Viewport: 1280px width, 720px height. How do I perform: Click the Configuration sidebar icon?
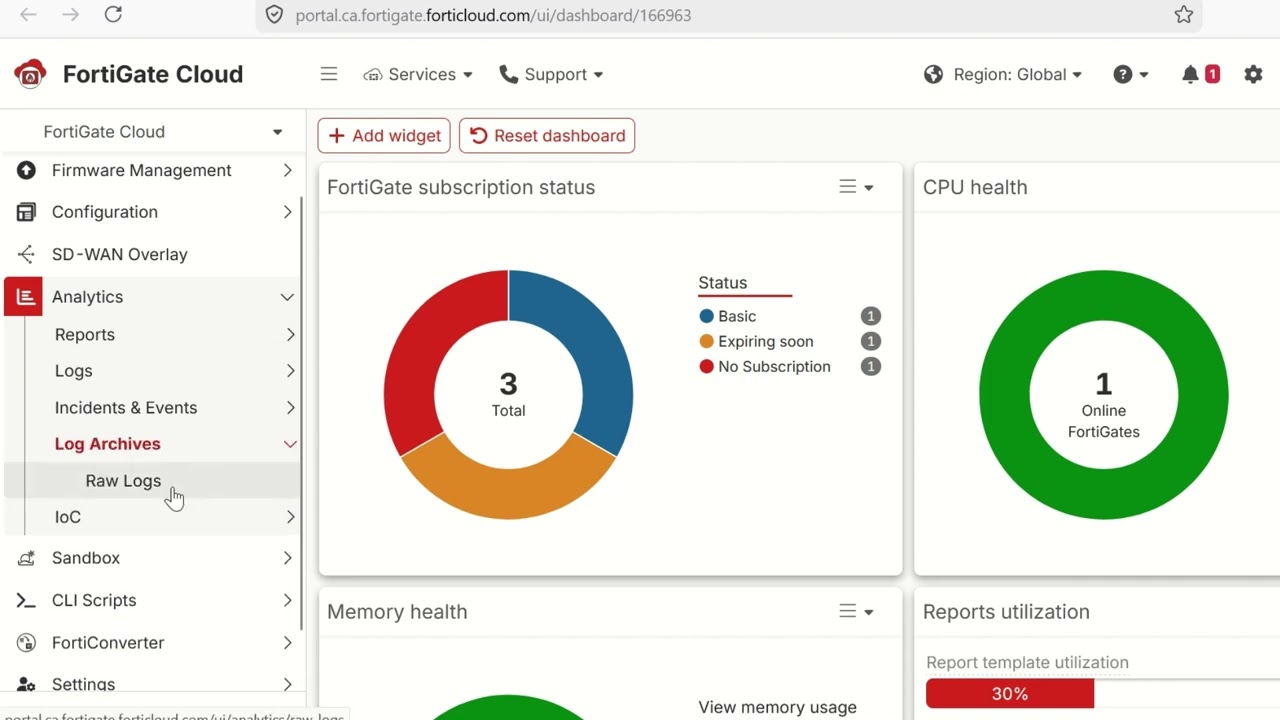pyautogui.click(x=26, y=212)
